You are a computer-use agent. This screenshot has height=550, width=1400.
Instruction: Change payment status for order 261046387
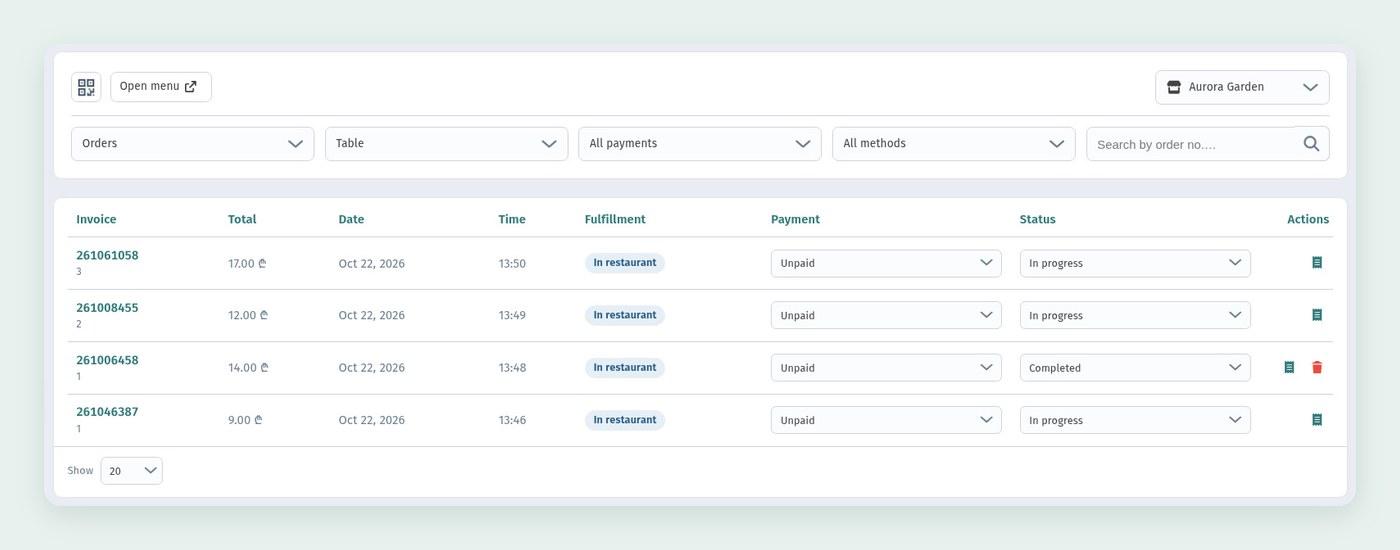(x=886, y=420)
